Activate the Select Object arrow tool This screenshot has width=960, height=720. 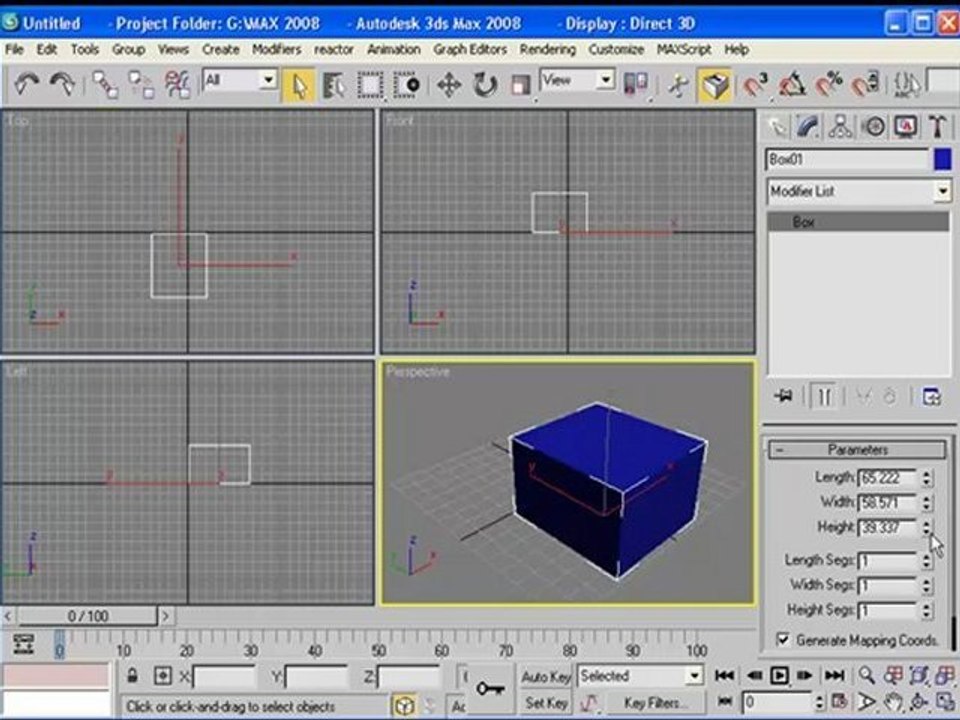[299, 86]
